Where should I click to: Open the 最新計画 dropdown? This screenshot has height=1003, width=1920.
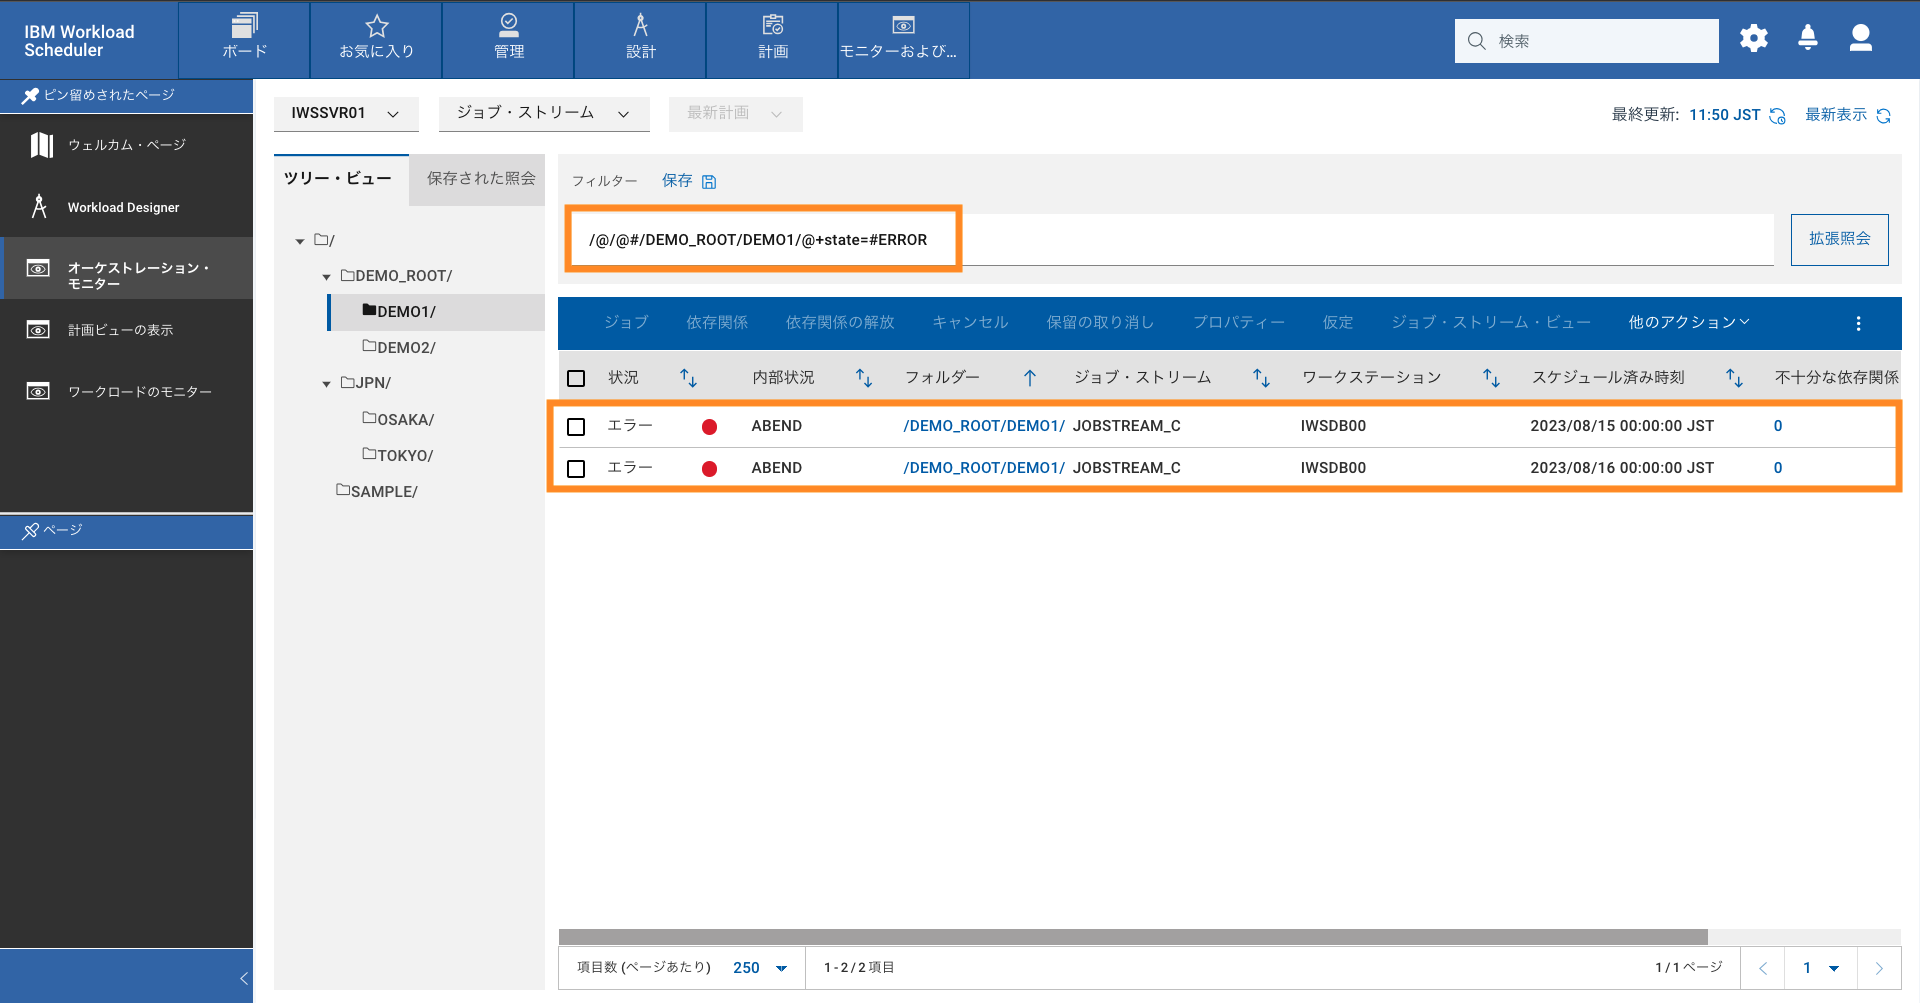point(735,114)
